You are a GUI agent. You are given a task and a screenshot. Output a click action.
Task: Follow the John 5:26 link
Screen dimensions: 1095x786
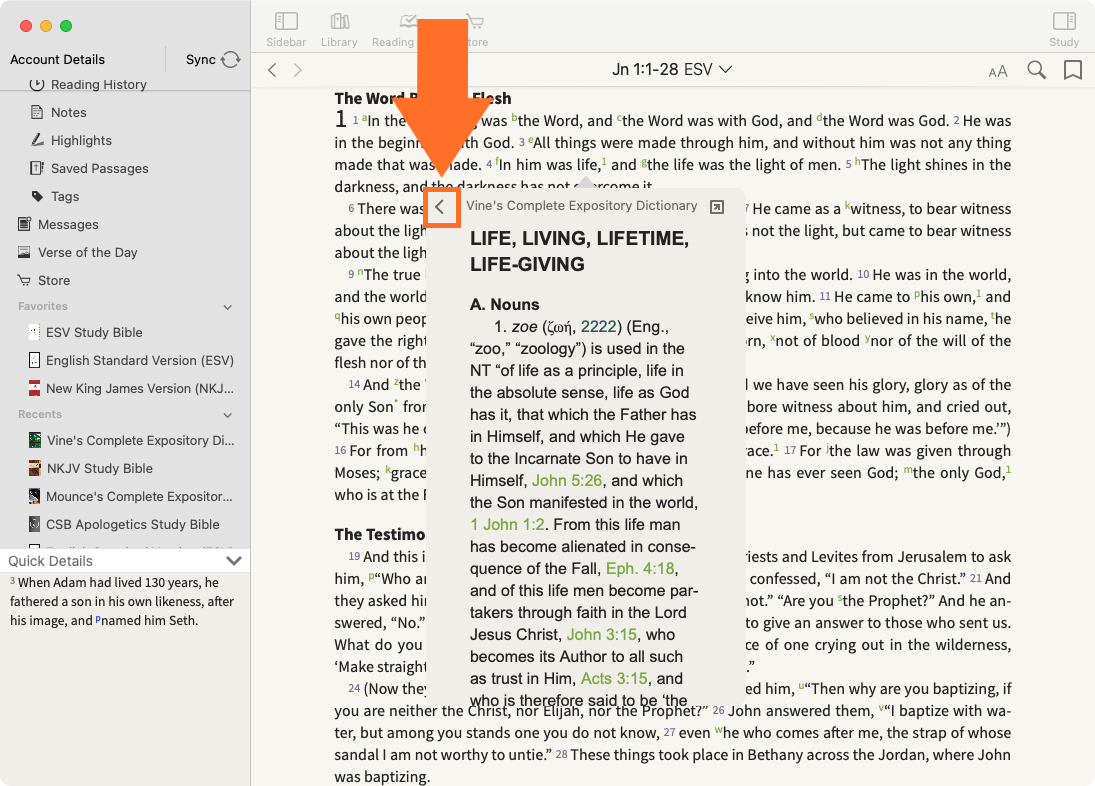(x=567, y=480)
